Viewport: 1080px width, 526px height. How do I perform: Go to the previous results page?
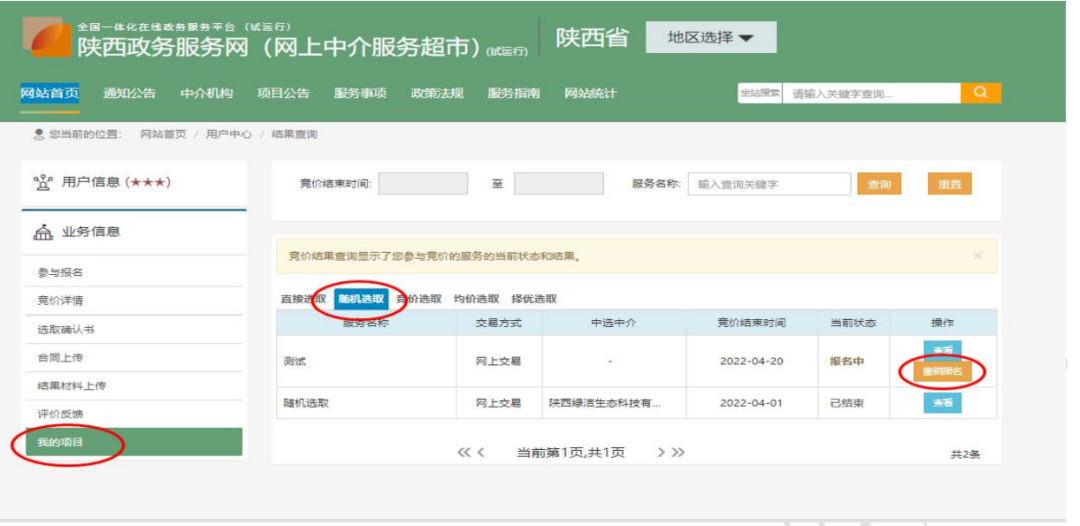481,452
